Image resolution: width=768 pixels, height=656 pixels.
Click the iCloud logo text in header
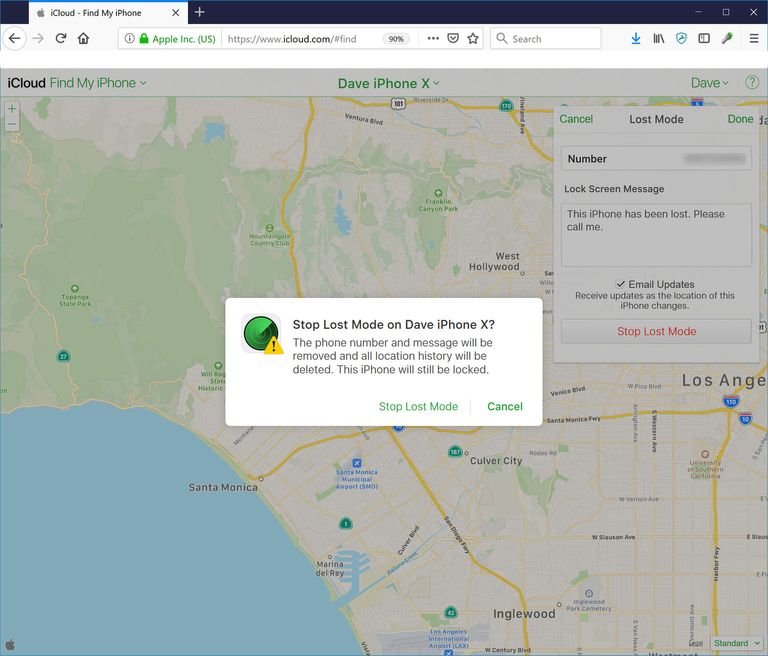[x=26, y=83]
